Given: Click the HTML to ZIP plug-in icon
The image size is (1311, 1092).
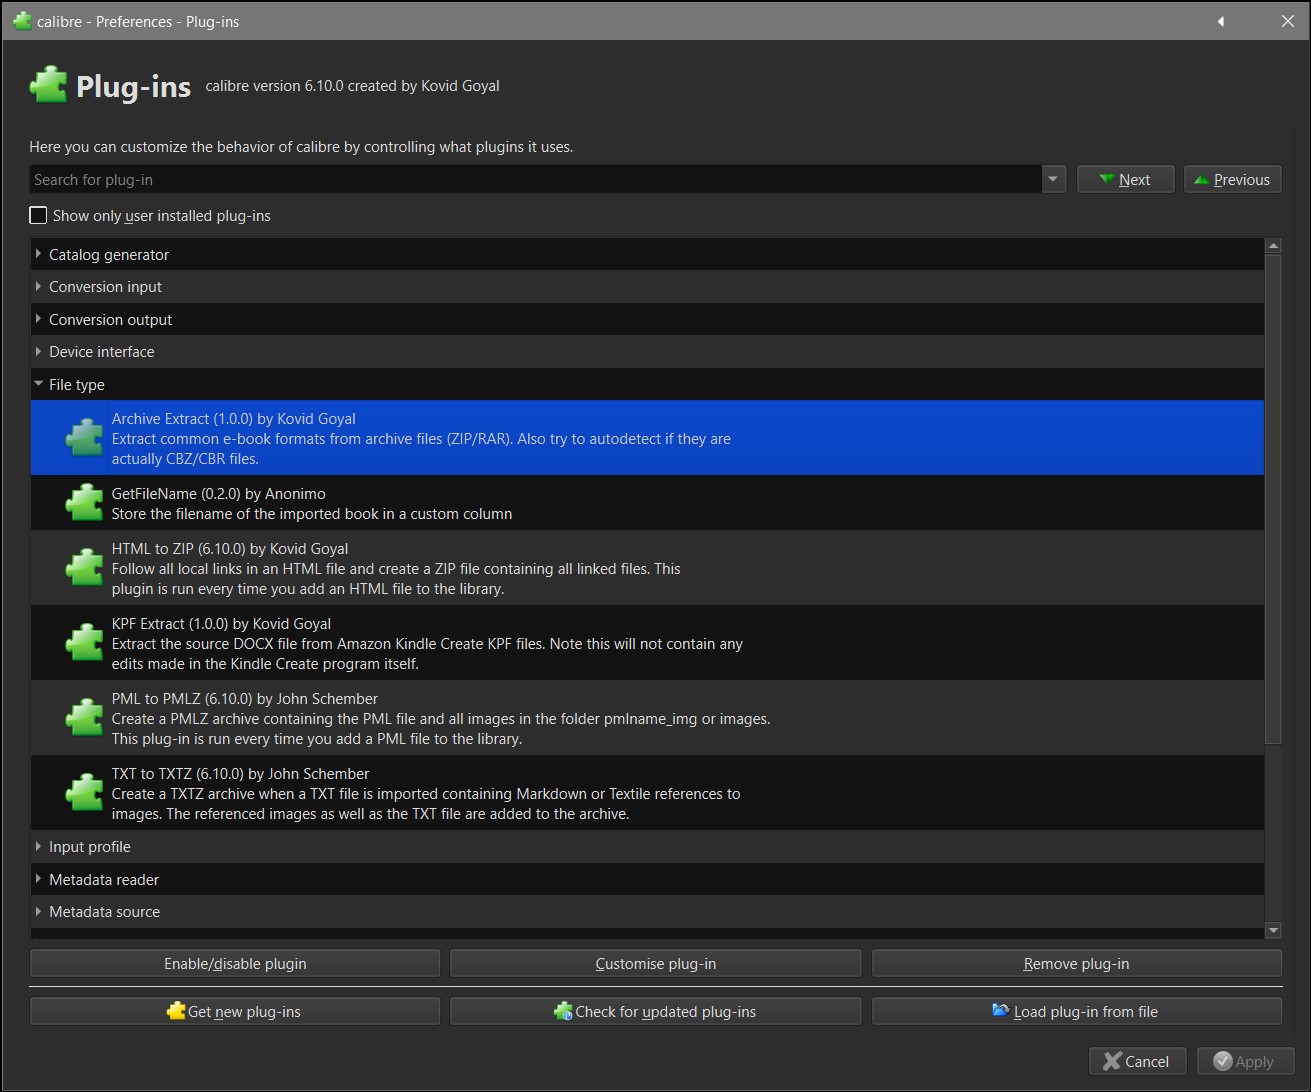Looking at the screenshot, I should coord(84,568).
